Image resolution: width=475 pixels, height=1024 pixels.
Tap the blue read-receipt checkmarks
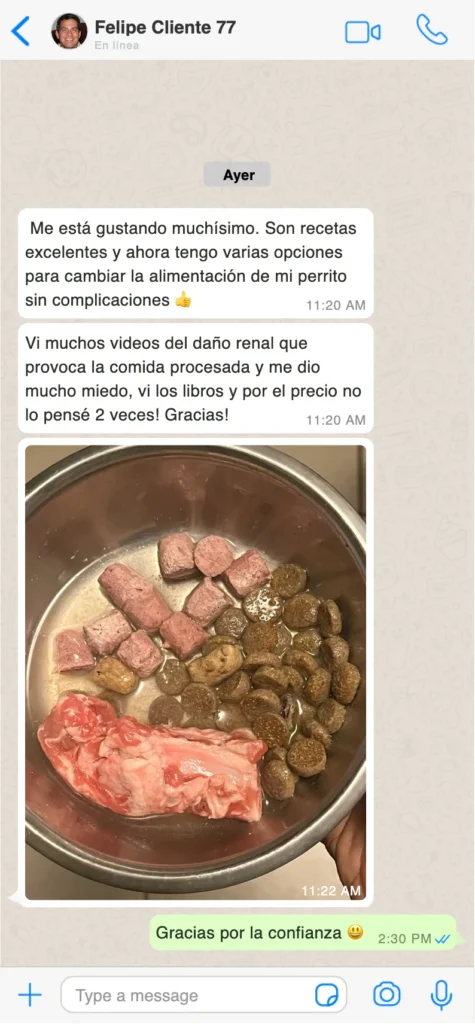coord(442,939)
